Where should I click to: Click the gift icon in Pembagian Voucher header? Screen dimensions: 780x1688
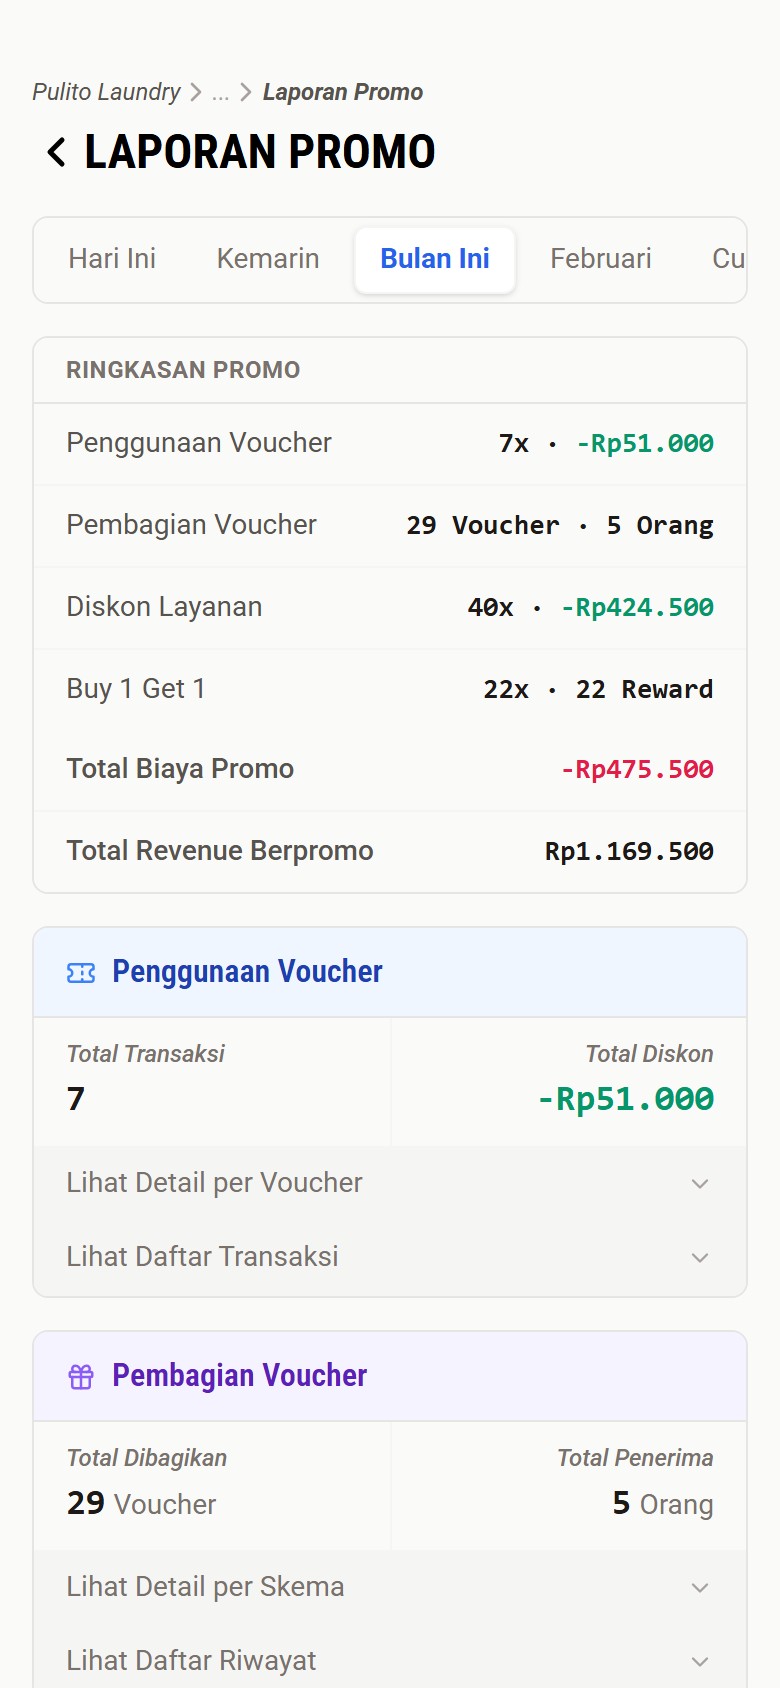(x=81, y=1377)
